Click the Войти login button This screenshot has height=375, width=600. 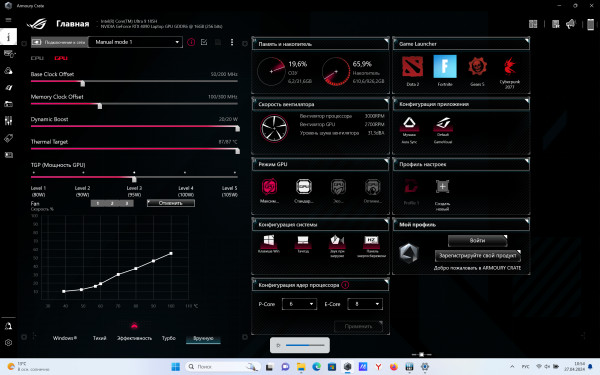coord(477,240)
